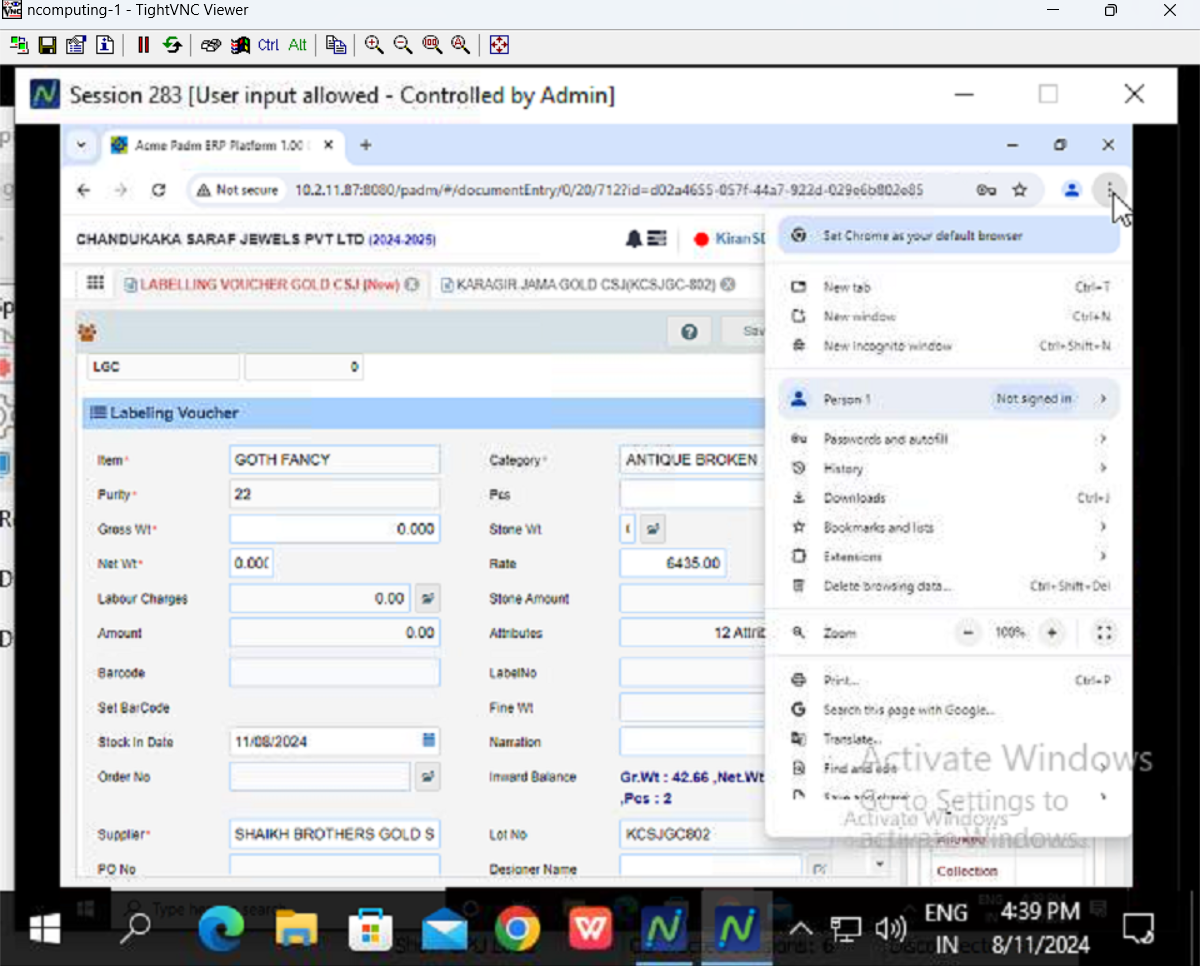Close the Karagir Jama Gold CSJ tab

[728, 285]
